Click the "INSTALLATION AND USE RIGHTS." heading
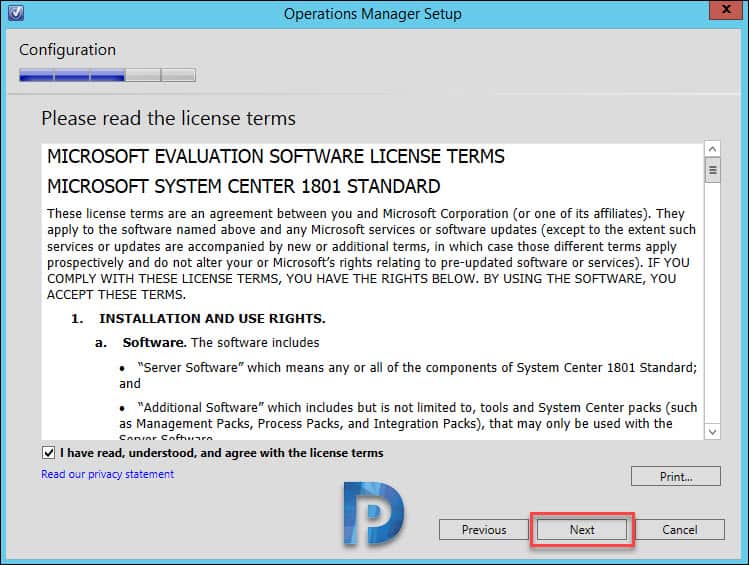The width and height of the screenshot is (749, 565). pos(212,319)
